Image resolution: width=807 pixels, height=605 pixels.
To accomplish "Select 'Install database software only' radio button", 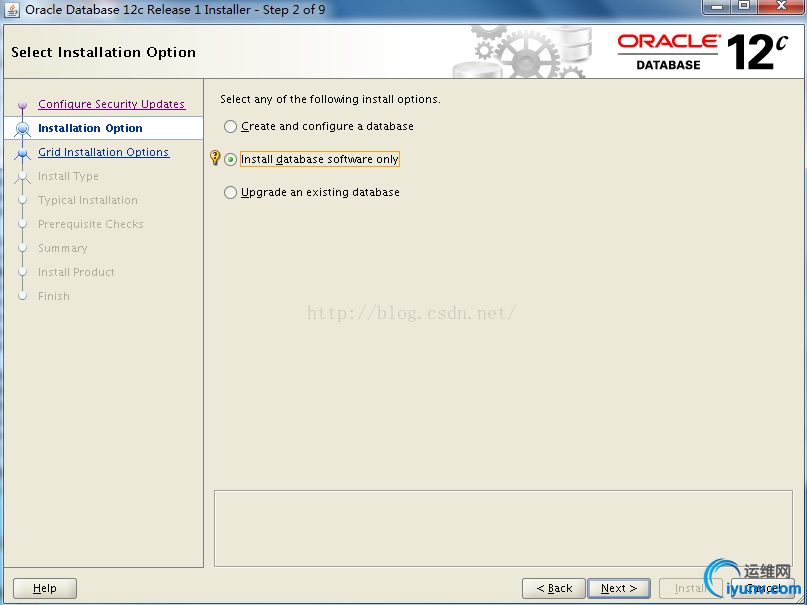I will (x=231, y=159).
